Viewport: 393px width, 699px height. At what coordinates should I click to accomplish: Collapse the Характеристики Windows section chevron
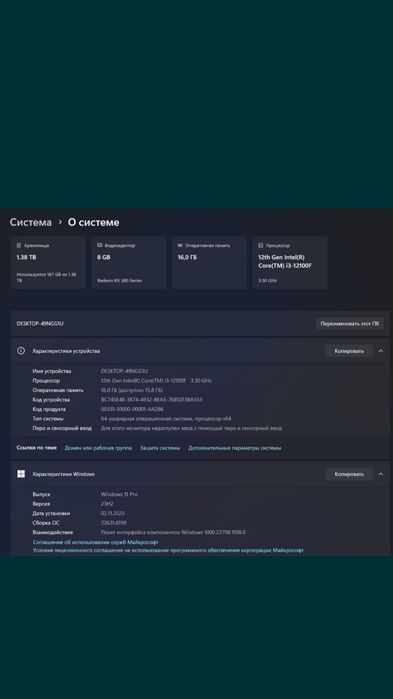pyautogui.click(x=381, y=474)
